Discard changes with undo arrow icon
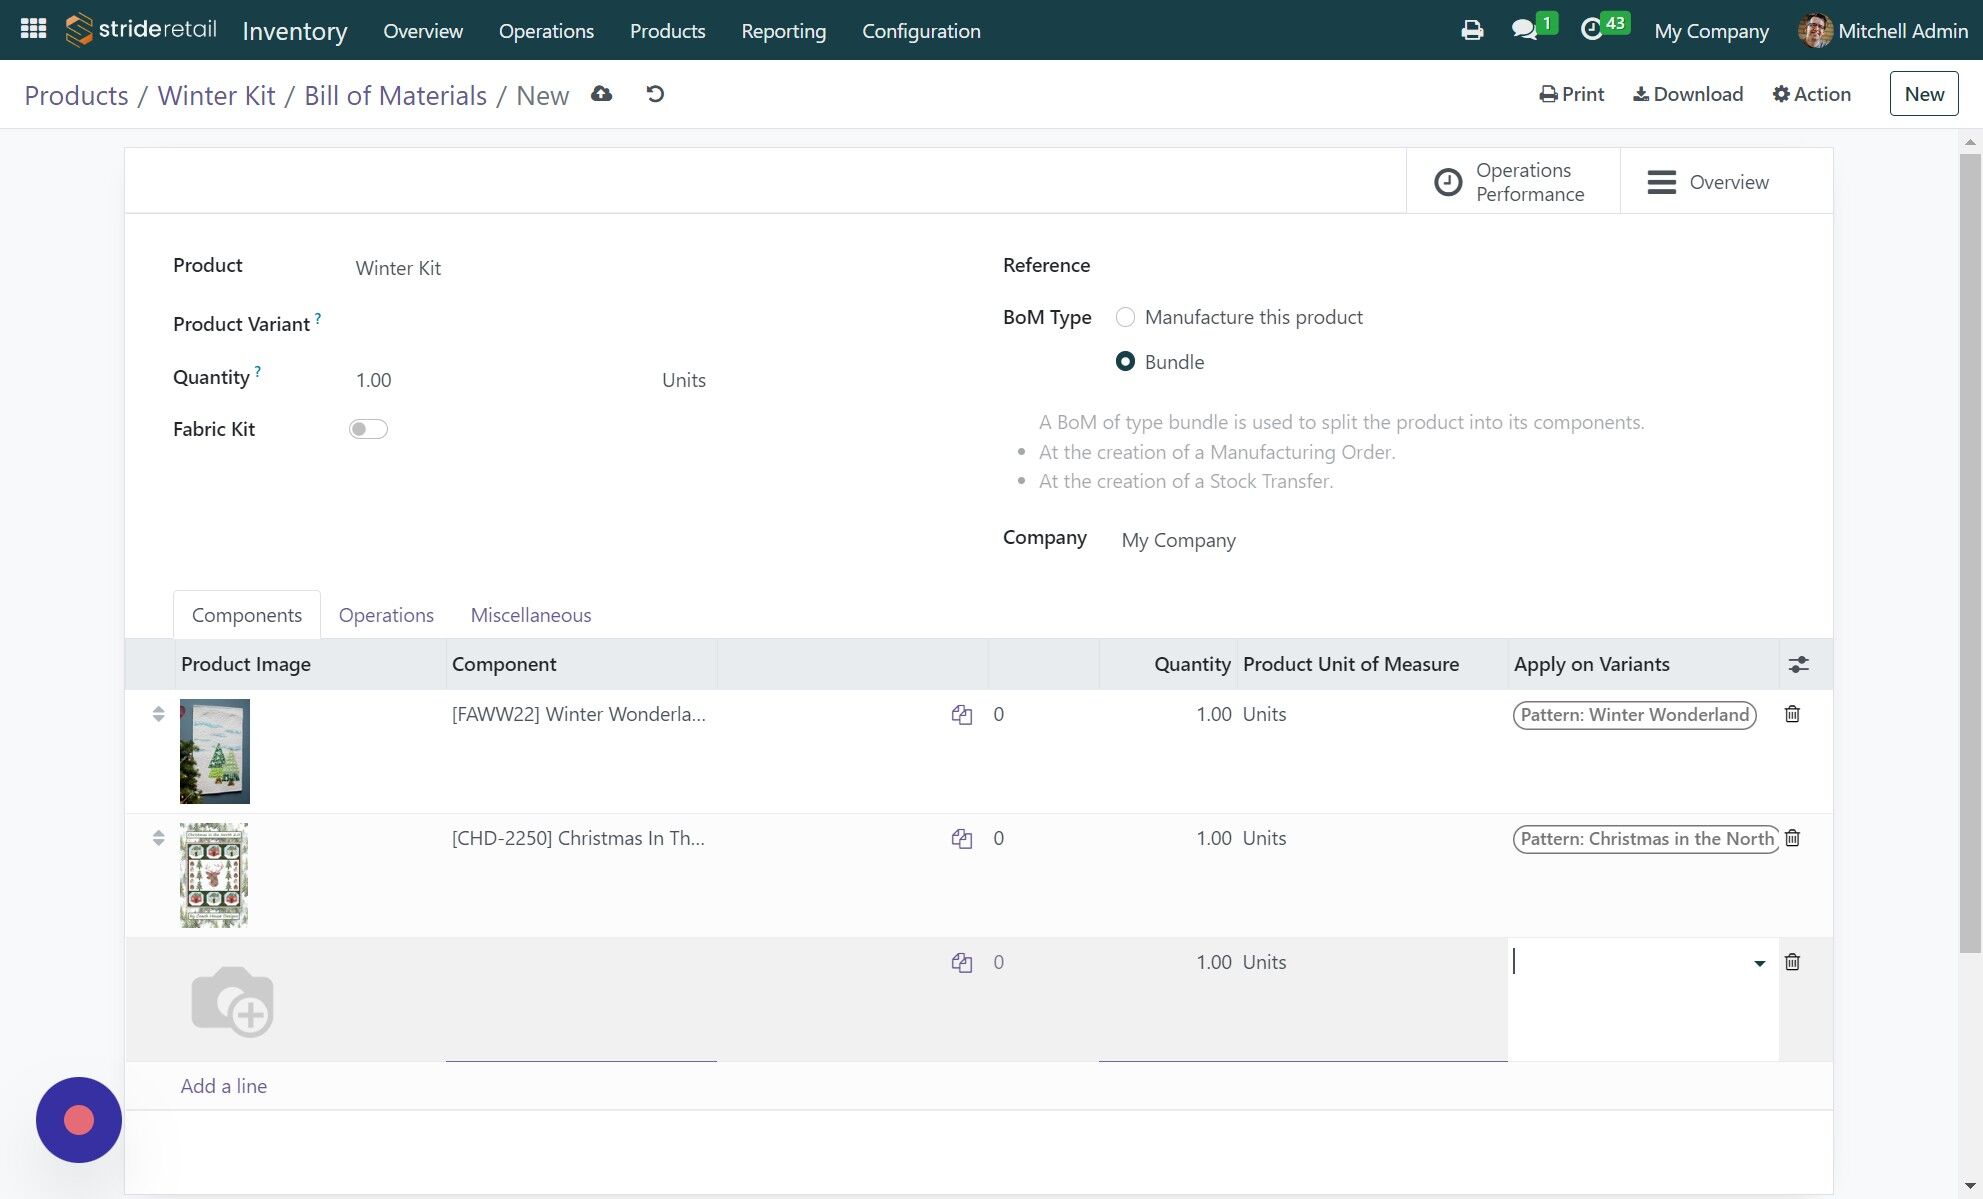This screenshot has width=1983, height=1199. 655,94
